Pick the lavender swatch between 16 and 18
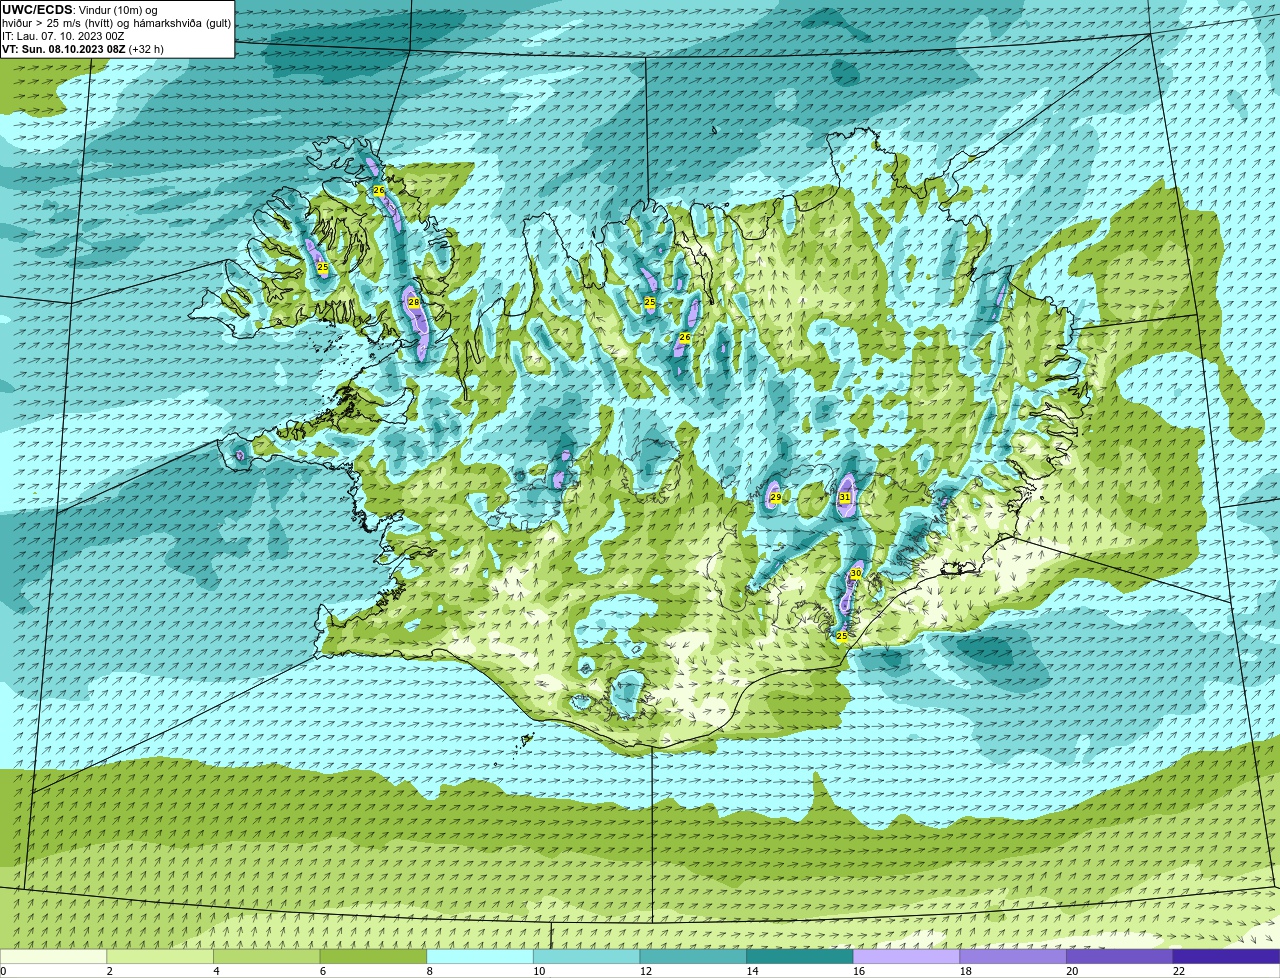The image size is (1280, 978). coord(906,956)
